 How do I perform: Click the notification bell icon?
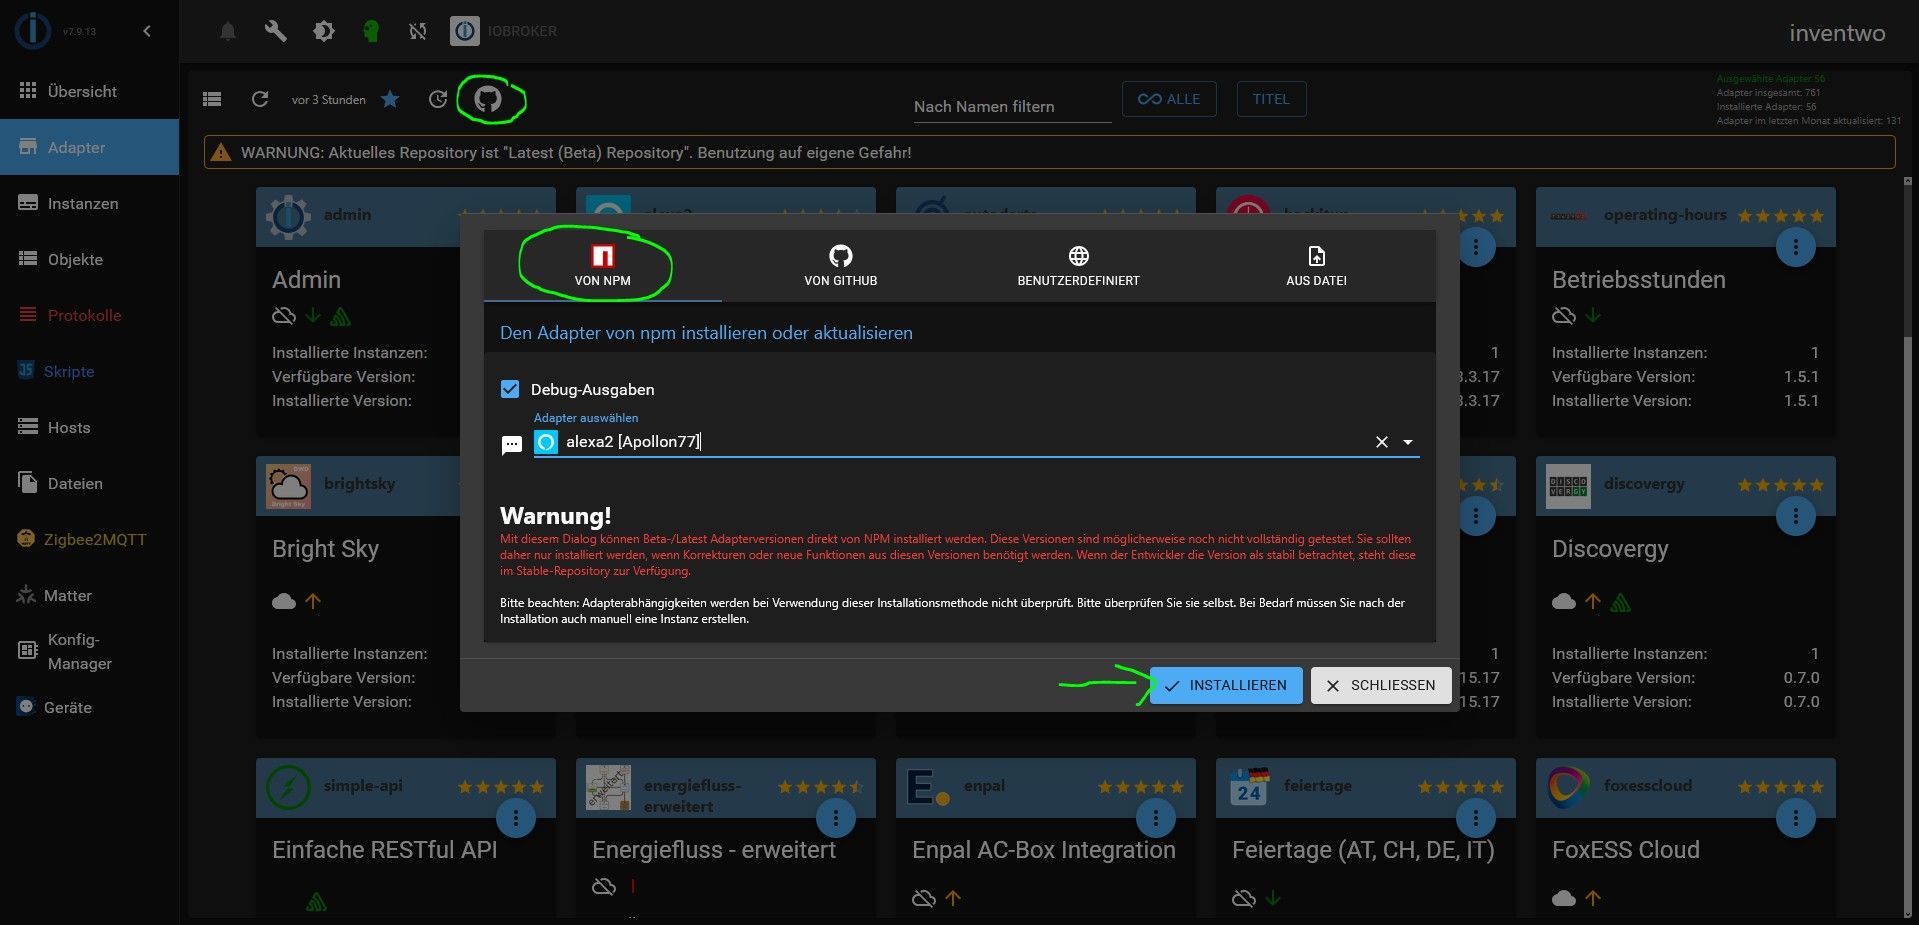(x=228, y=31)
